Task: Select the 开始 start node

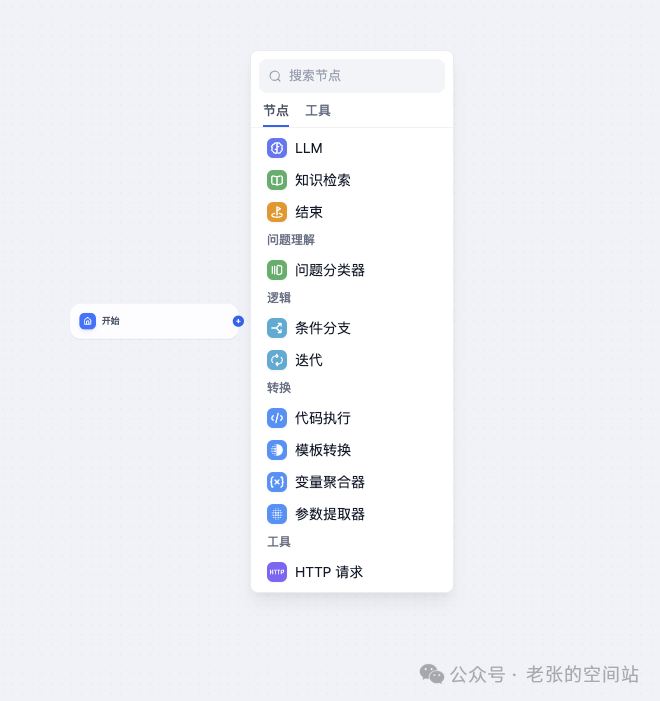Action: coord(154,321)
